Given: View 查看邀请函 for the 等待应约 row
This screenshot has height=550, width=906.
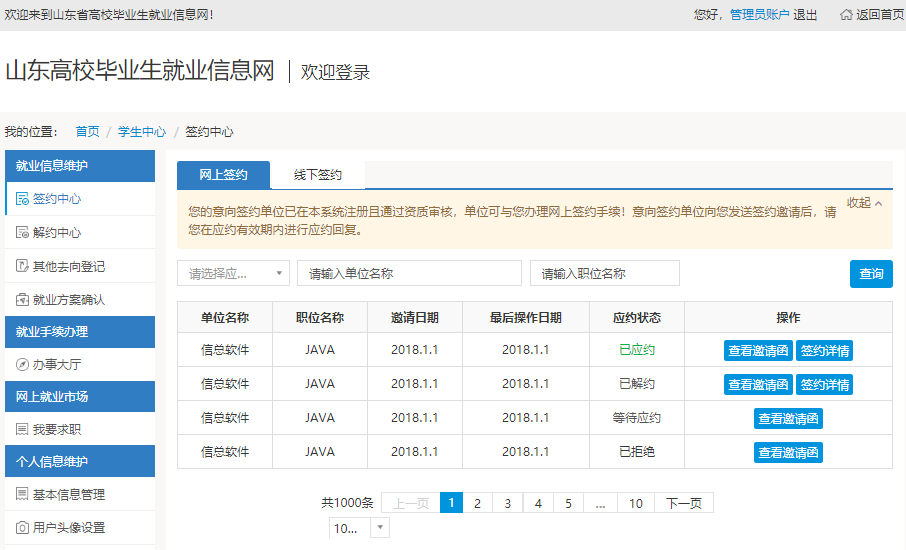Looking at the screenshot, I should tap(788, 419).
